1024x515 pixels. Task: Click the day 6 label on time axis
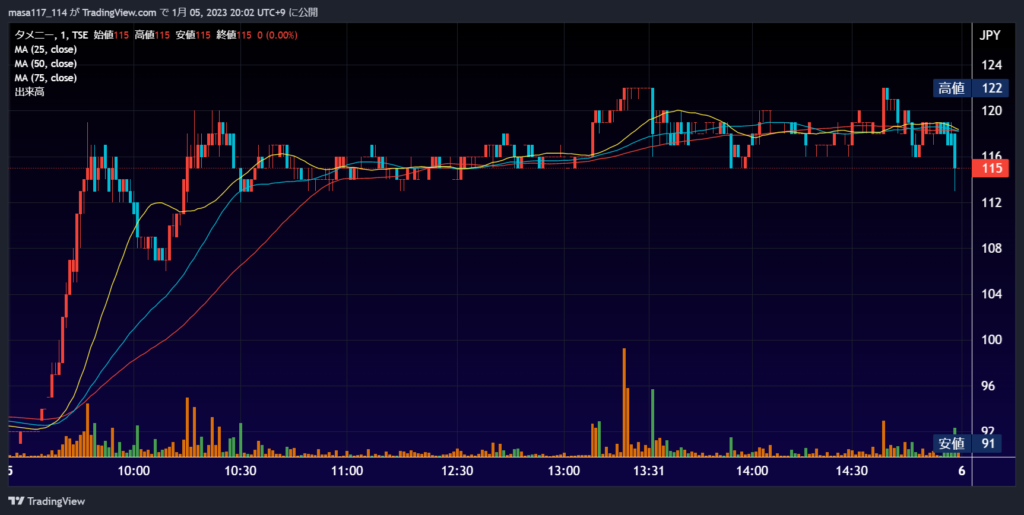961,471
